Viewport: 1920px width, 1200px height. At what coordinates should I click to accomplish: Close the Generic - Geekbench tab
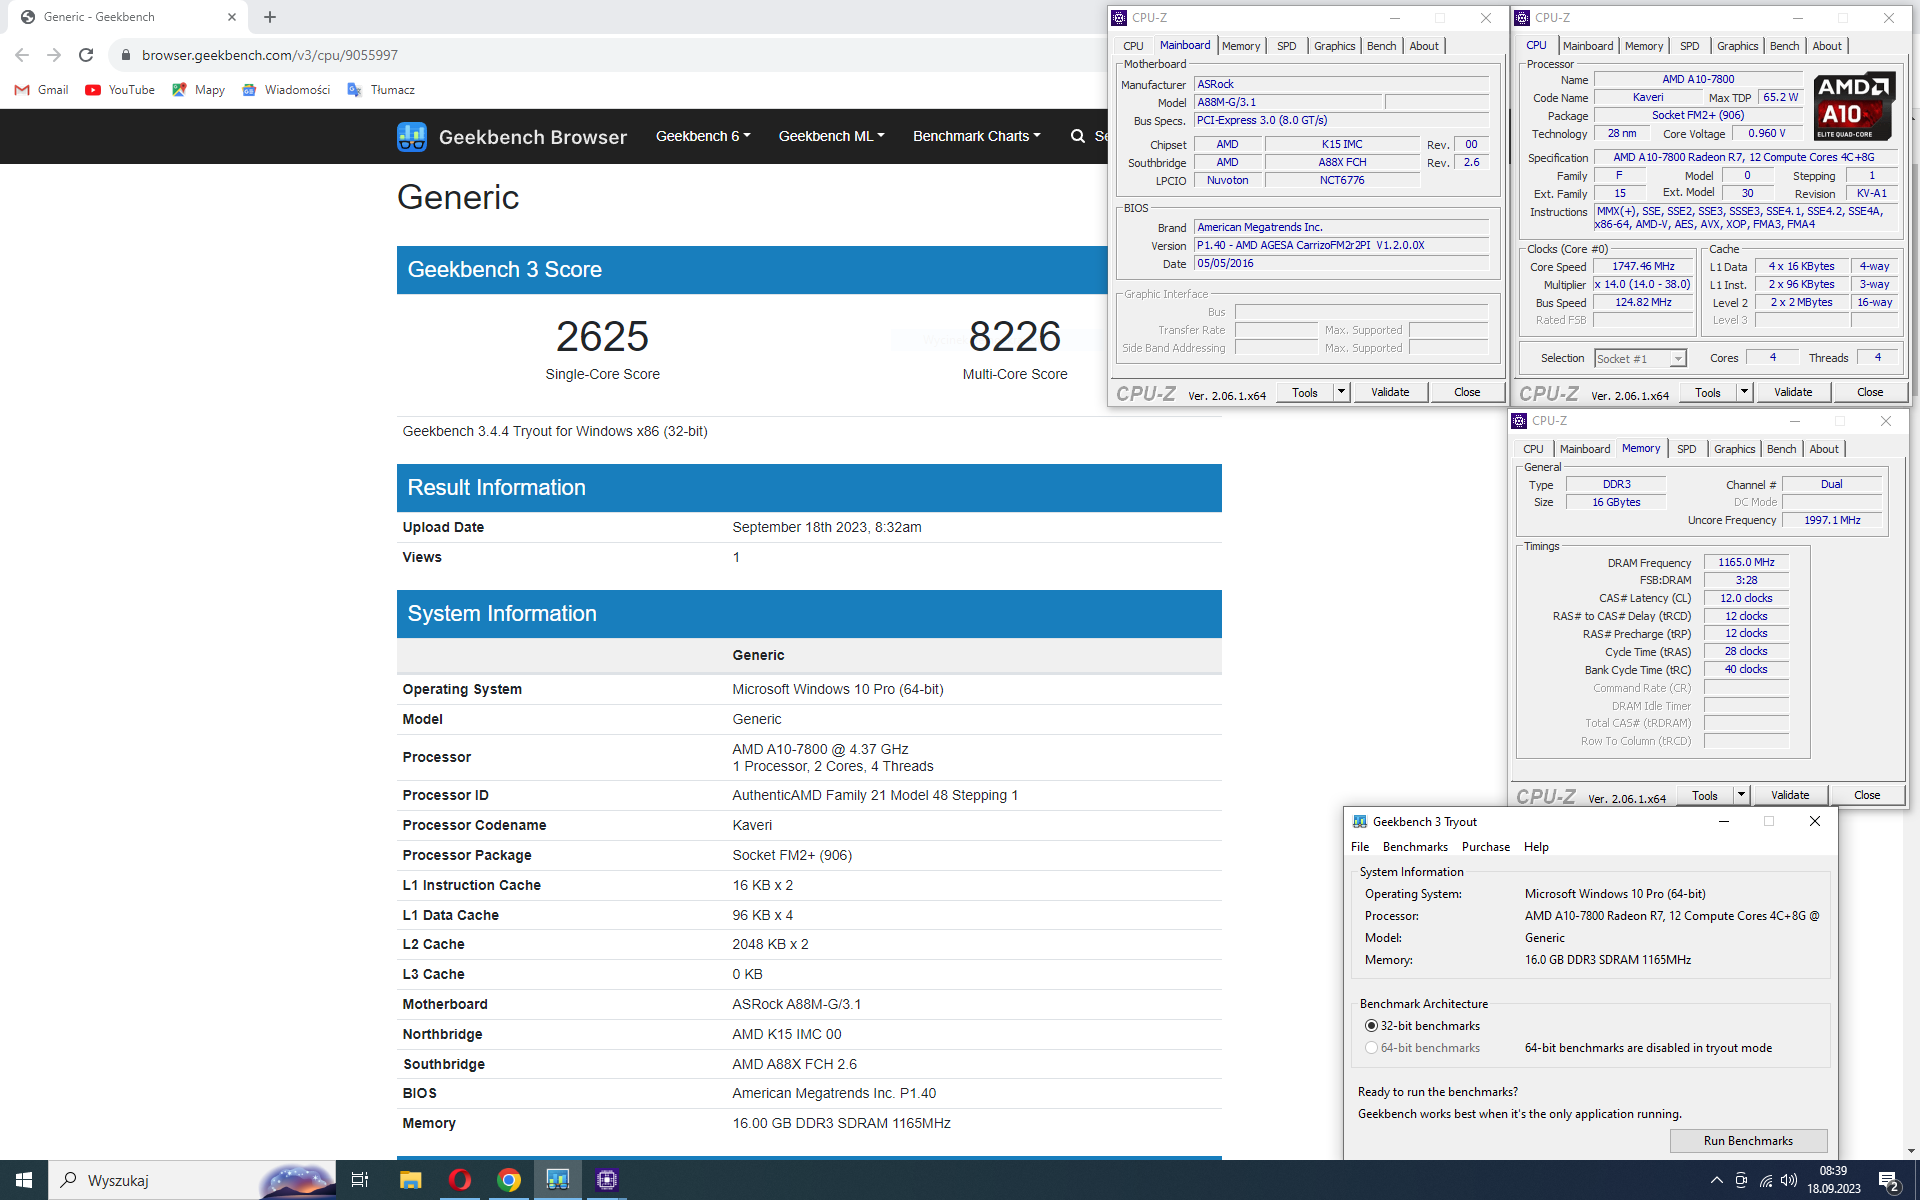[x=232, y=17]
